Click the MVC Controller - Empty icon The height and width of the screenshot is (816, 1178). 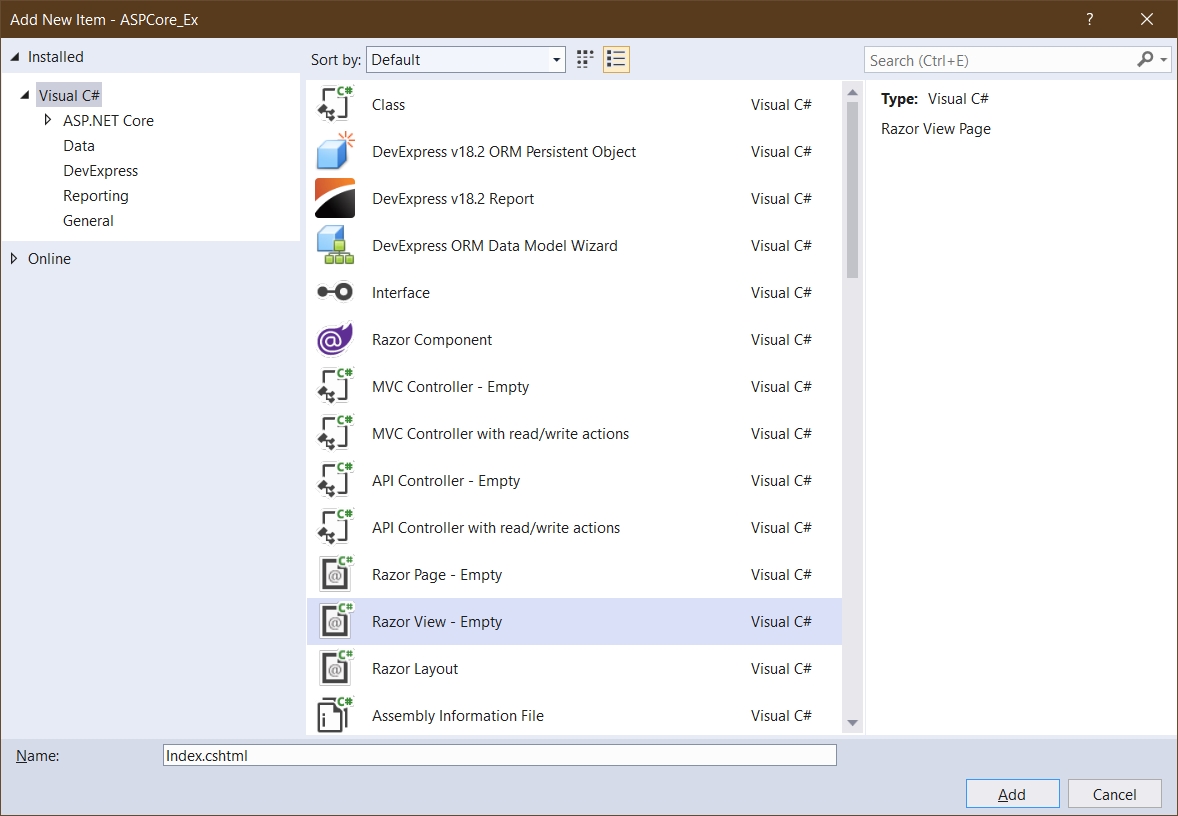pyautogui.click(x=335, y=386)
